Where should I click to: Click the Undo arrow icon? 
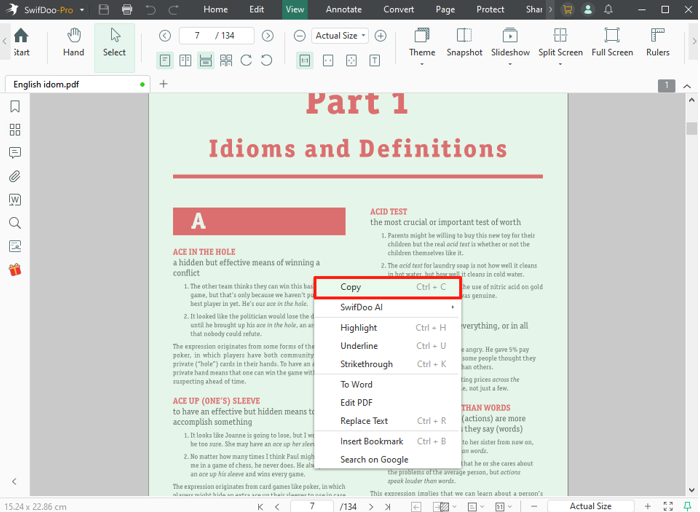click(150, 9)
